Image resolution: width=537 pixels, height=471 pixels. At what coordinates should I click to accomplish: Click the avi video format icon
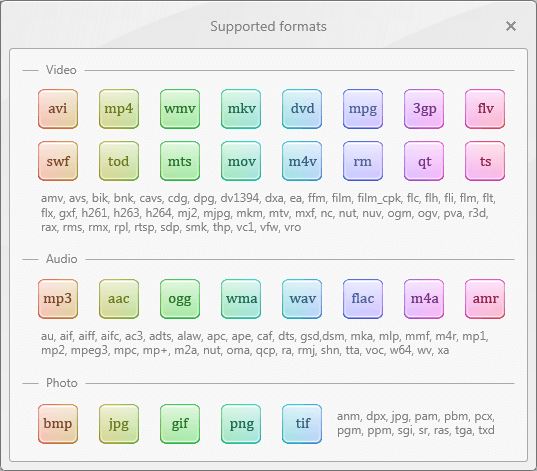pyautogui.click(x=58, y=109)
